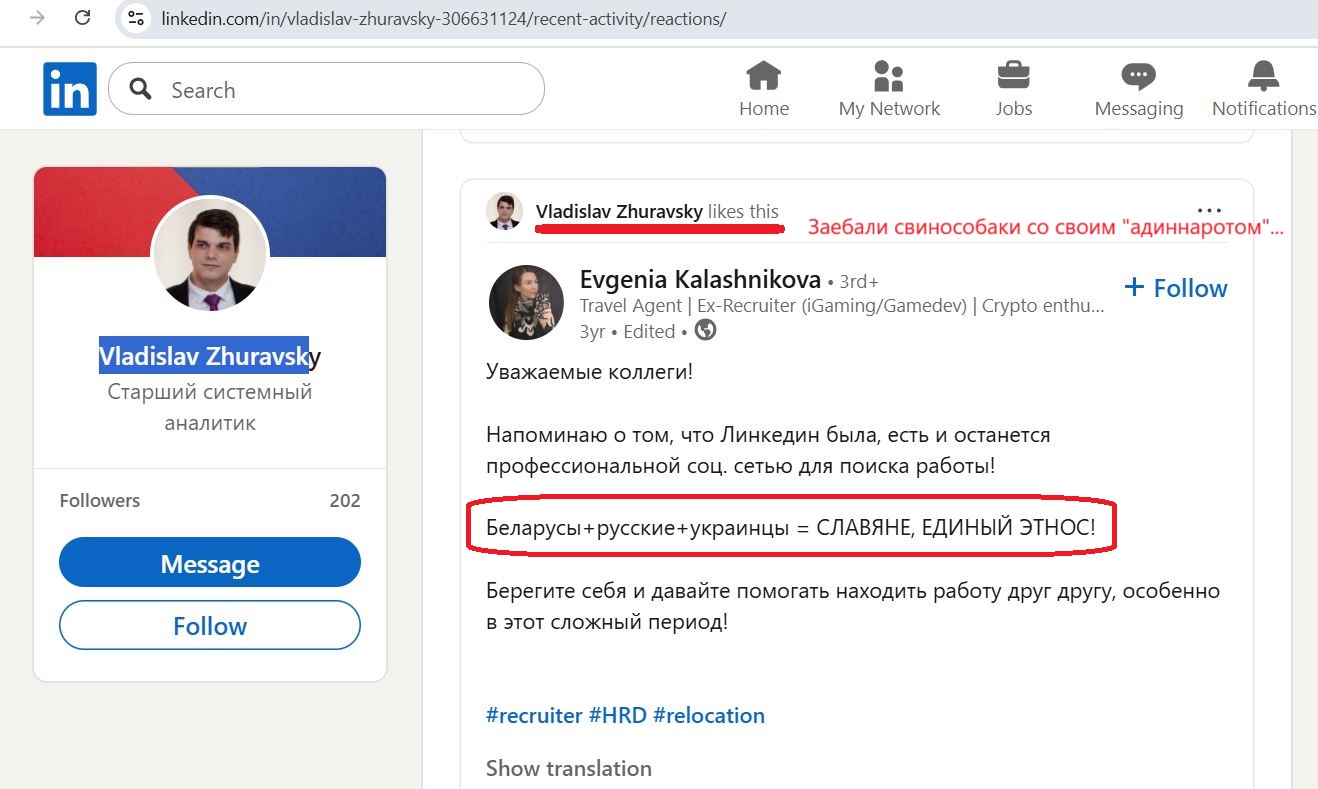1318x789 pixels.
Task: Open site information icon in address bar
Action: click(x=136, y=18)
